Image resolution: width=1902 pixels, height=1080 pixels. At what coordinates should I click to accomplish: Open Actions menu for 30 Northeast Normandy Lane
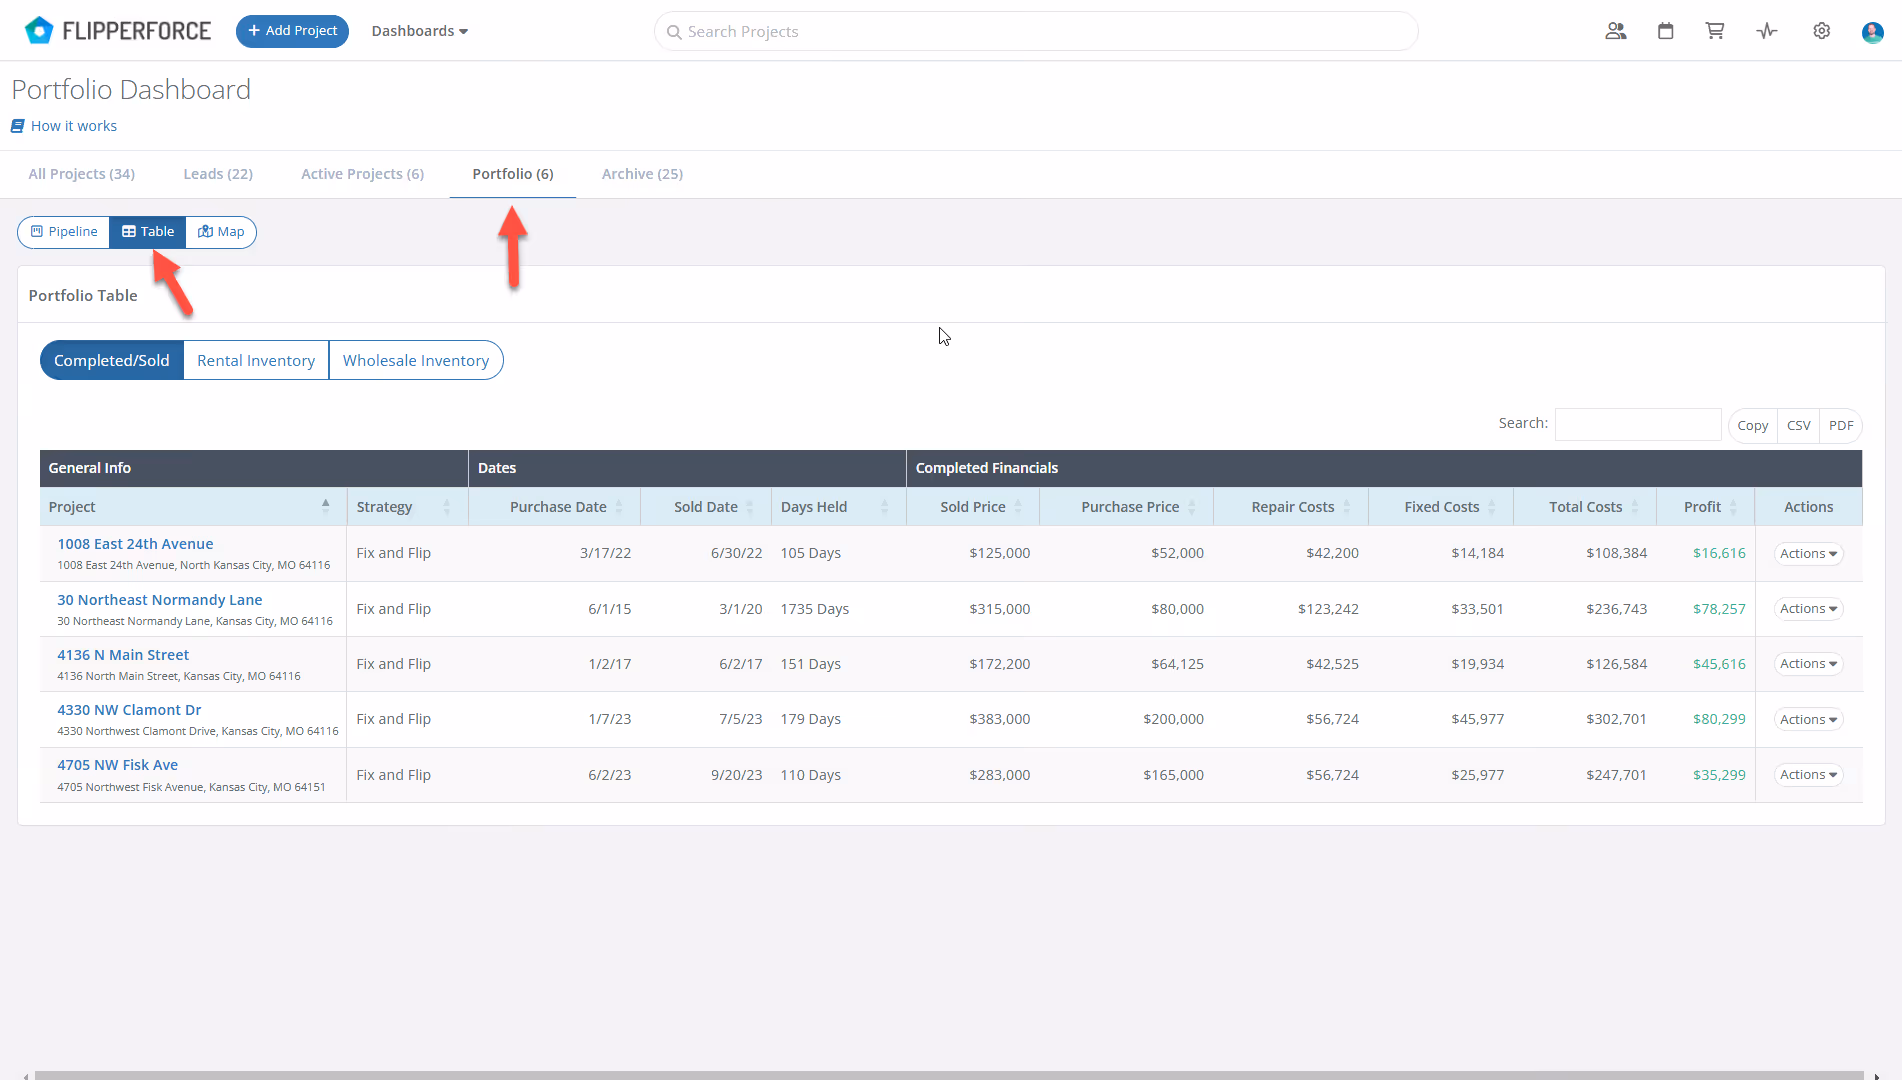1808,609
